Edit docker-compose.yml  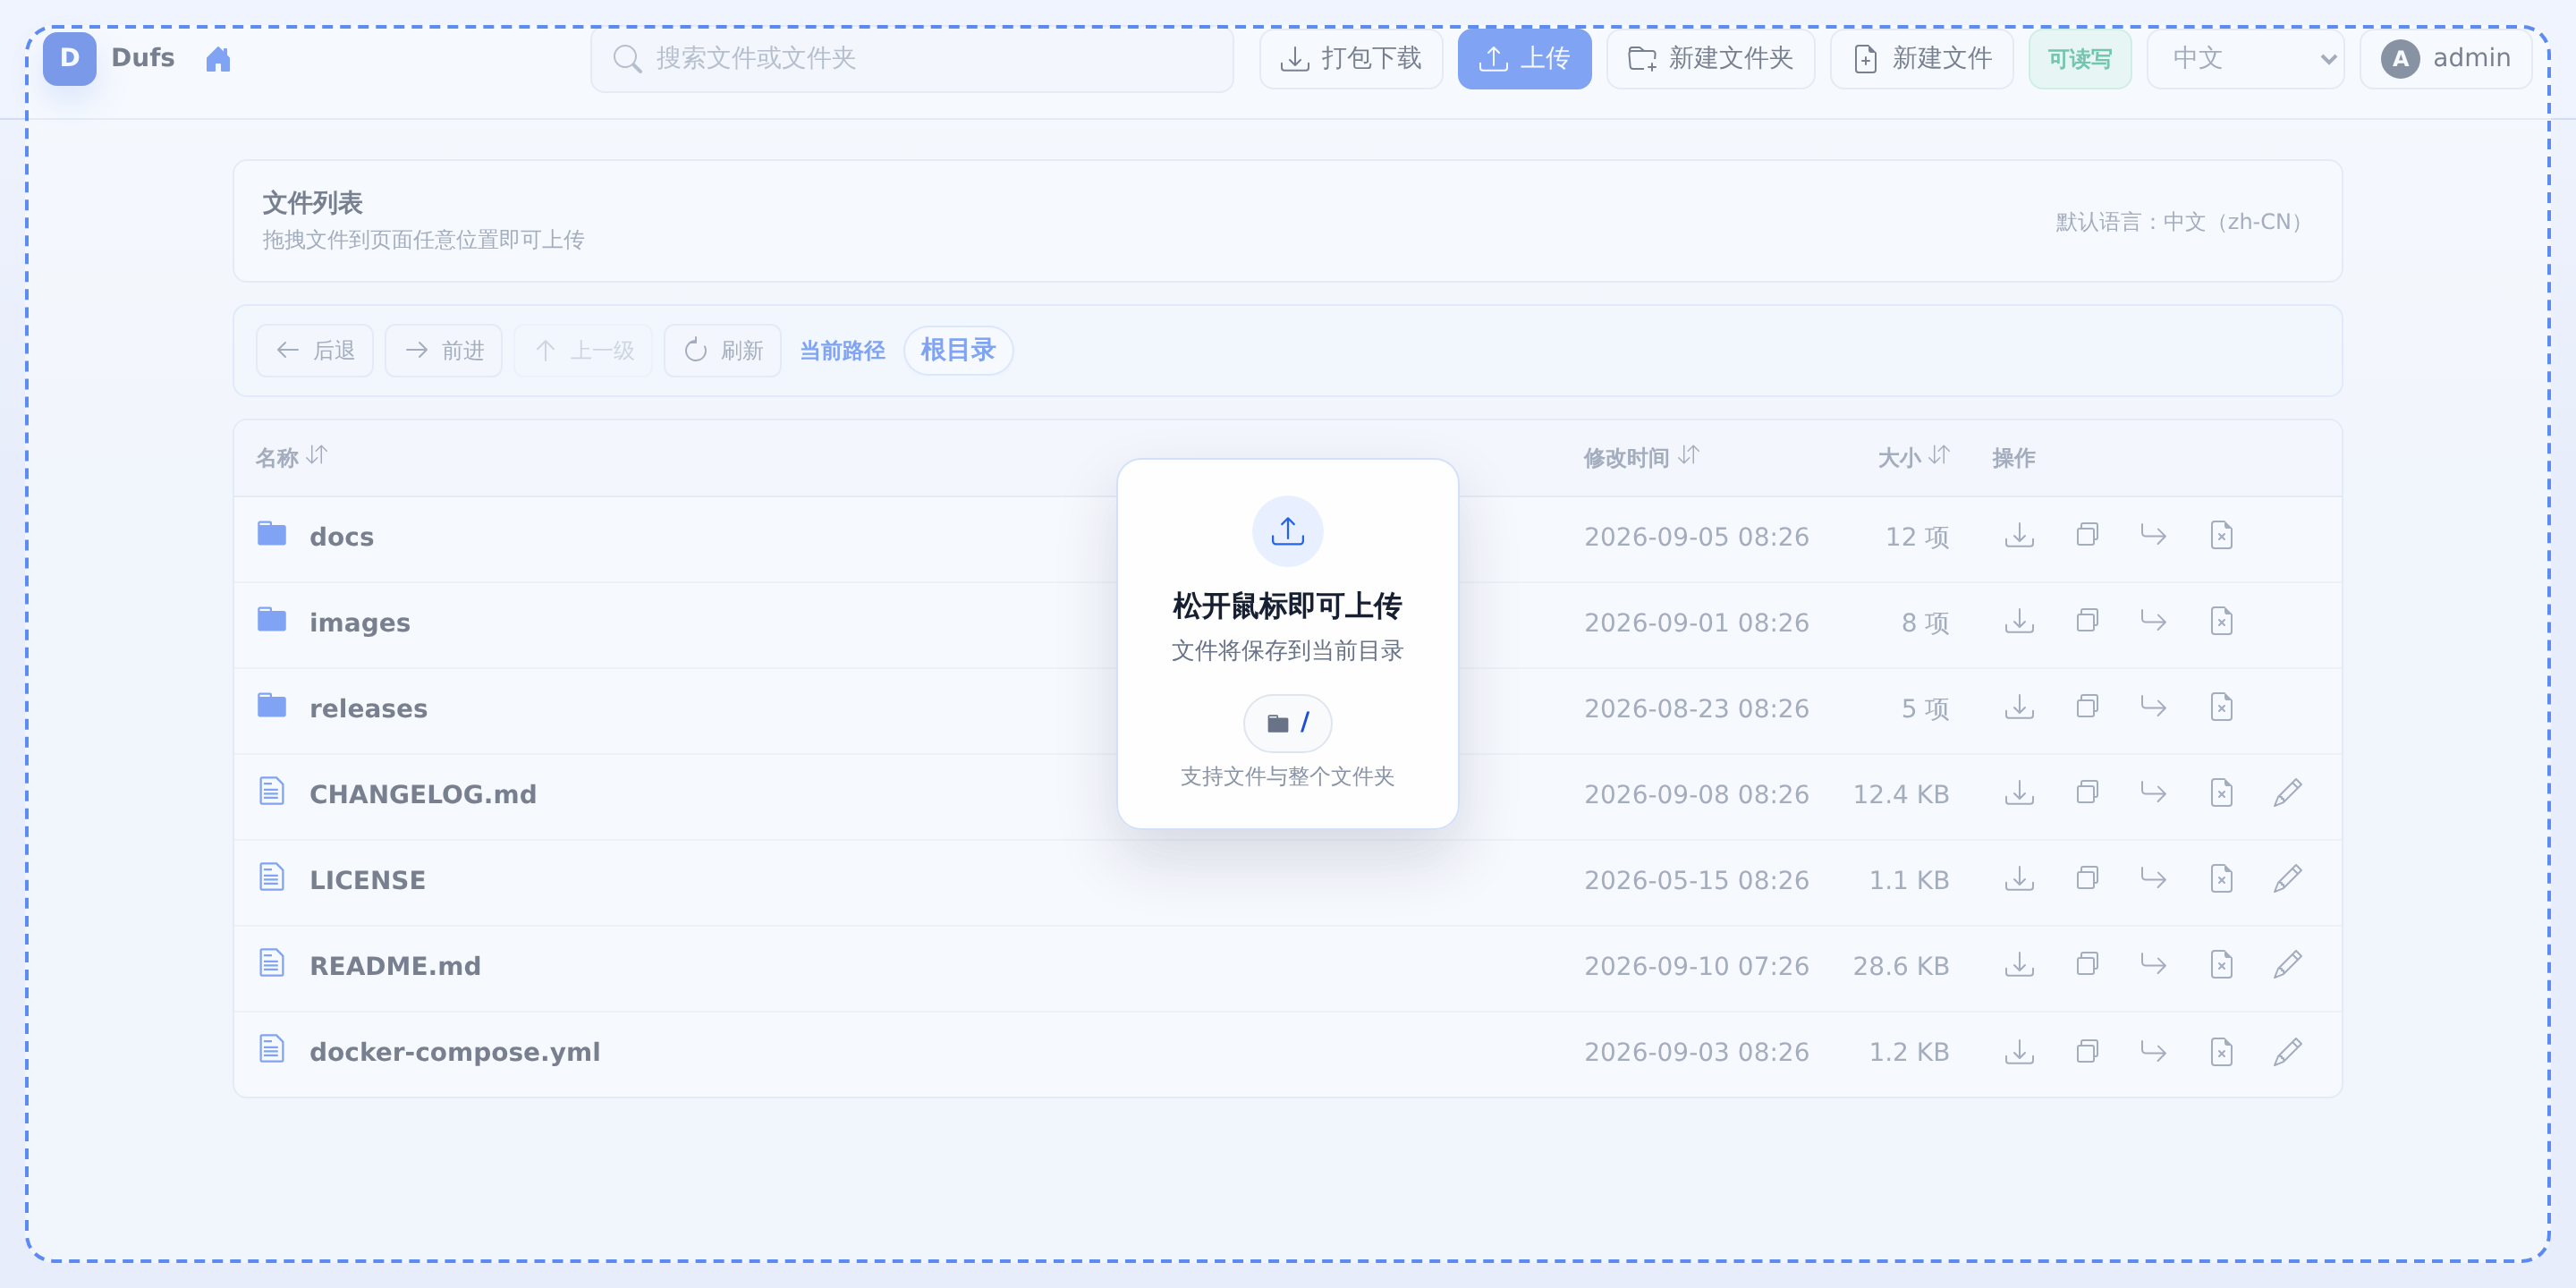tap(2287, 1052)
